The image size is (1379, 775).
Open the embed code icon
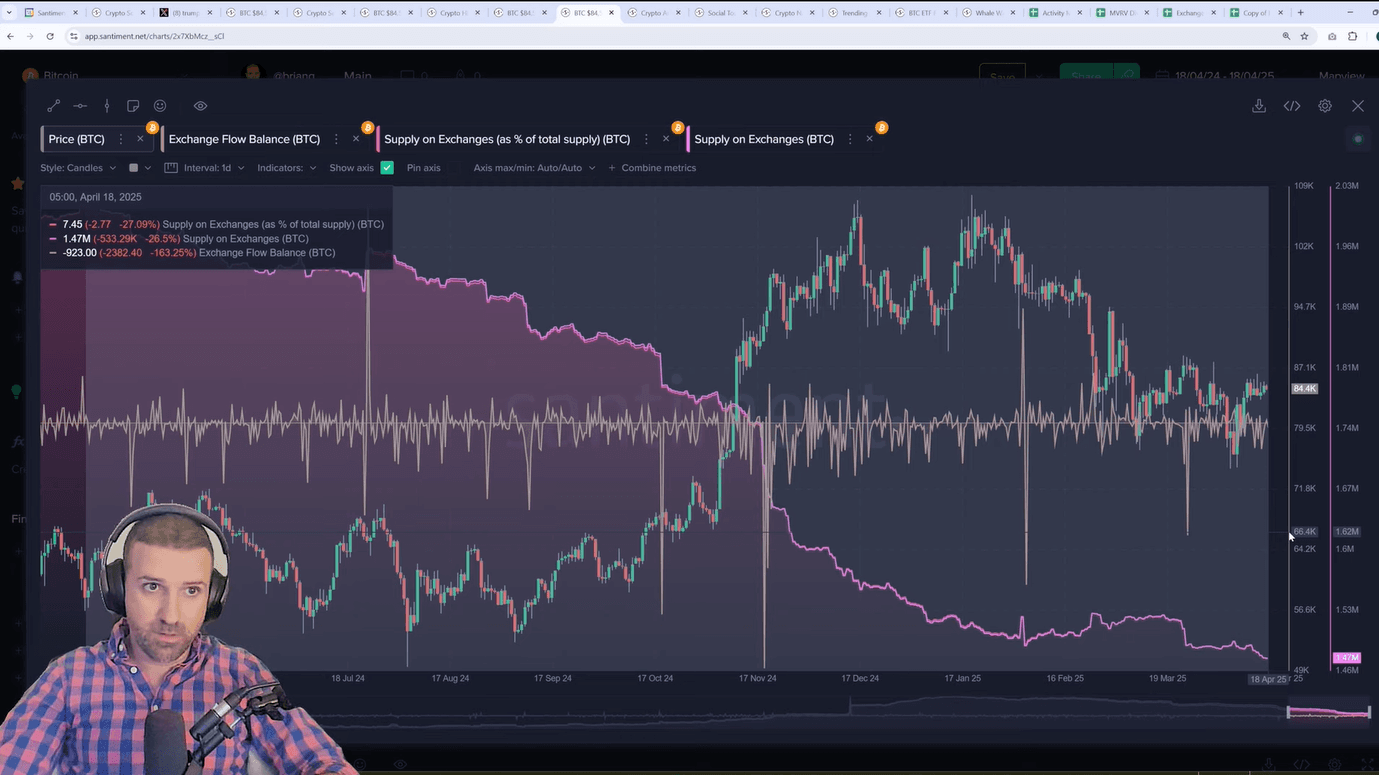pos(1292,106)
